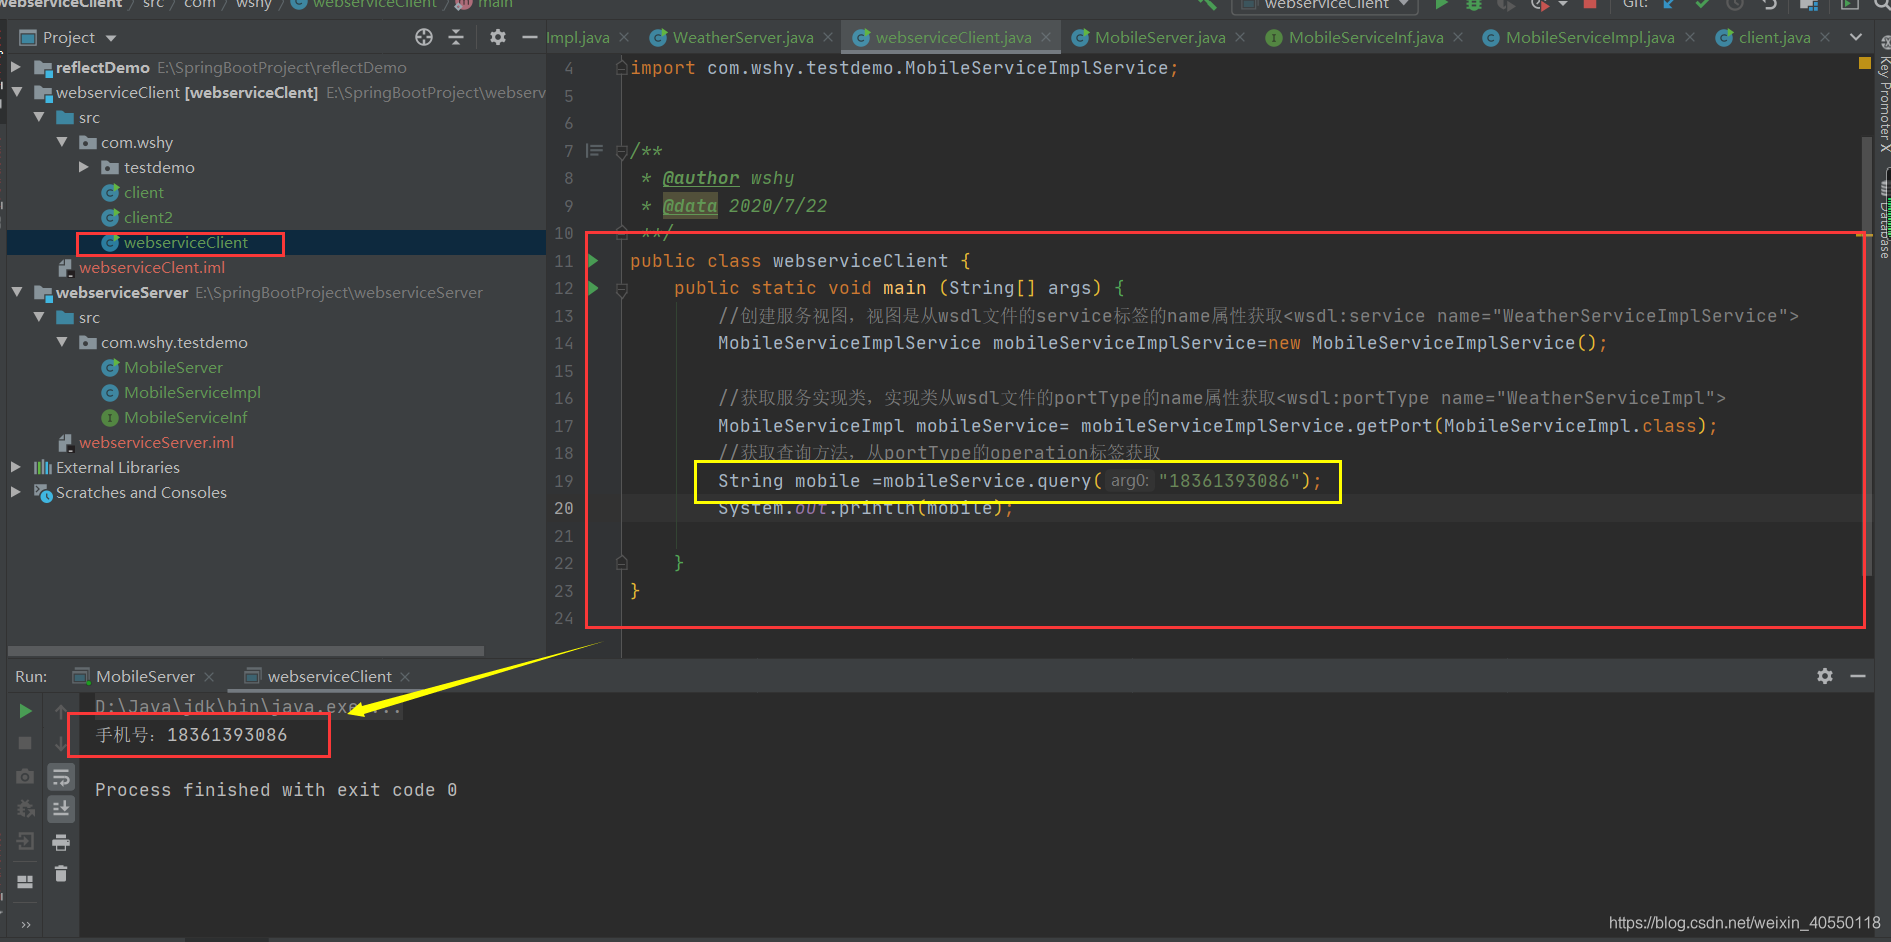The image size is (1891, 942).
Task: Click the yellow inspection warning indicator
Action: pyautogui.click(x=1864, y=63)
